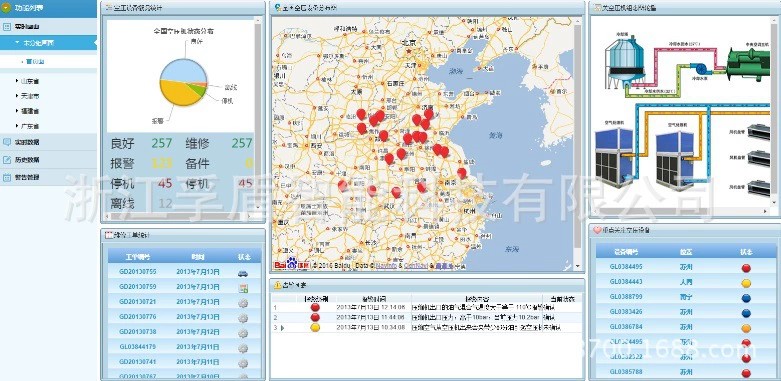Screen dimensions: 781x381
Task: Click the green chiller unit in the diagram
Action: [748, 65]
